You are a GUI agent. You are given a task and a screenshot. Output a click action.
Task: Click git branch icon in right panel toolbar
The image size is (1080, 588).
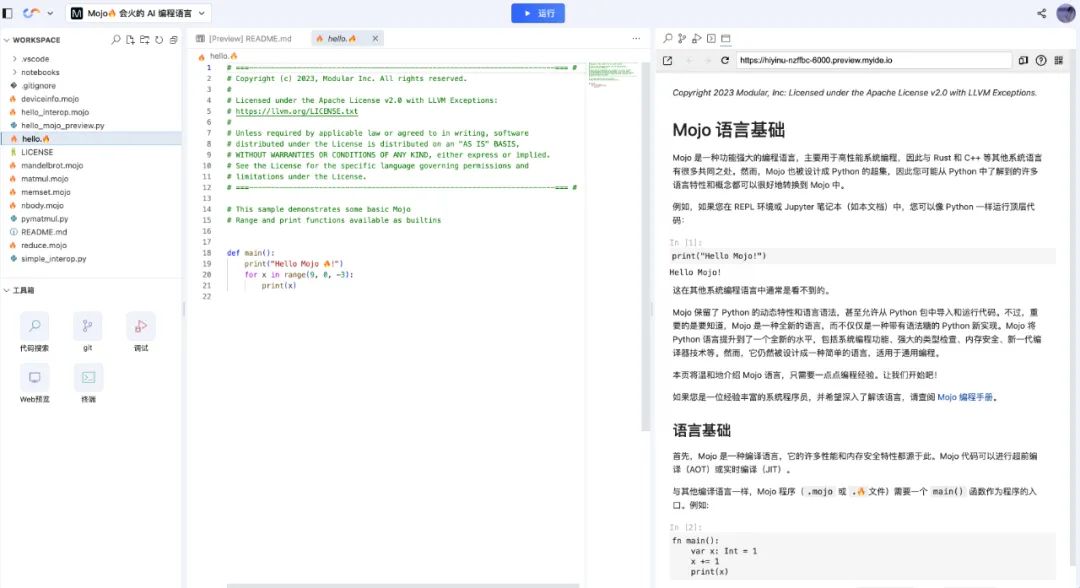(682, 39)
